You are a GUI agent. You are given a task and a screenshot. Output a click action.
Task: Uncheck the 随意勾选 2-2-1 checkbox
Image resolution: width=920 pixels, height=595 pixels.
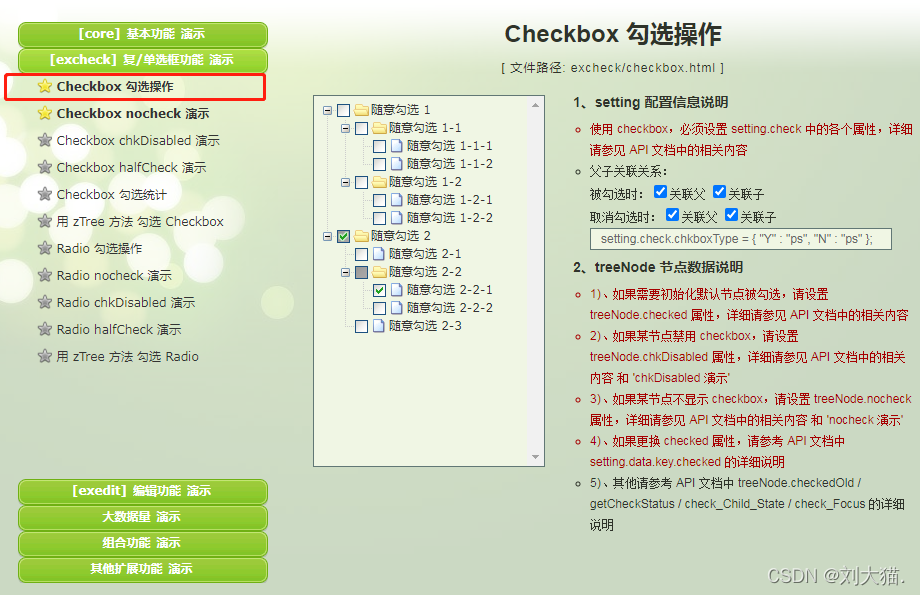pyautogui.click(x=380, y=290)
